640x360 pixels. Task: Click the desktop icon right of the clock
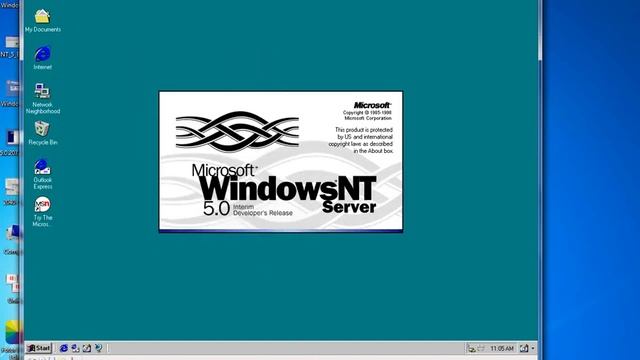click(x=524, y=349)
